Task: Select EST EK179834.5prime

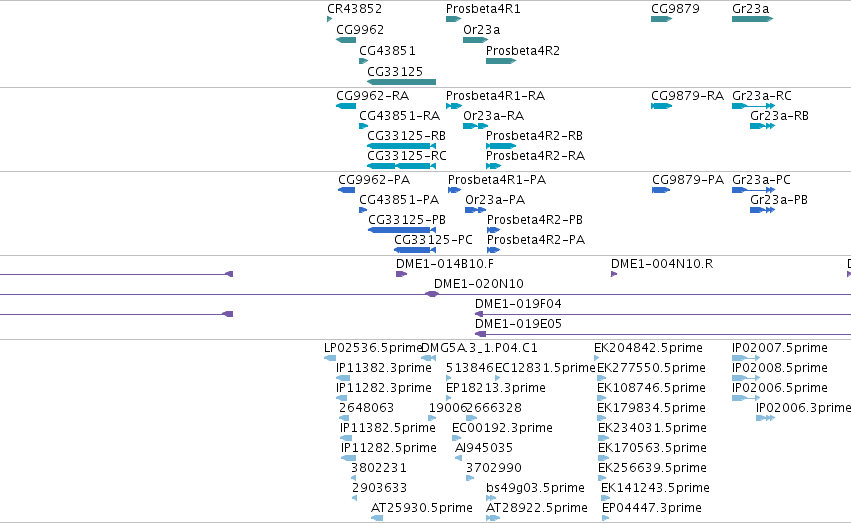Action: coord(601,419)
